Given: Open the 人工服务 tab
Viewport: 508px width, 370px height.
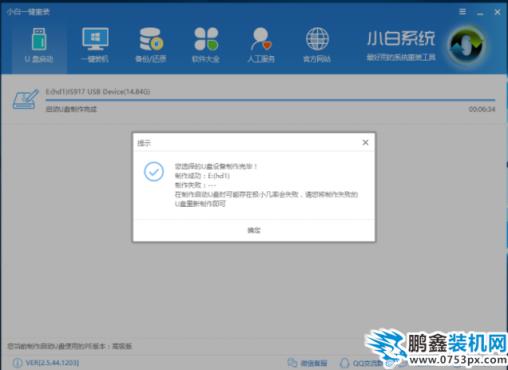Looking at the screenshot, I should click(261, 46).
